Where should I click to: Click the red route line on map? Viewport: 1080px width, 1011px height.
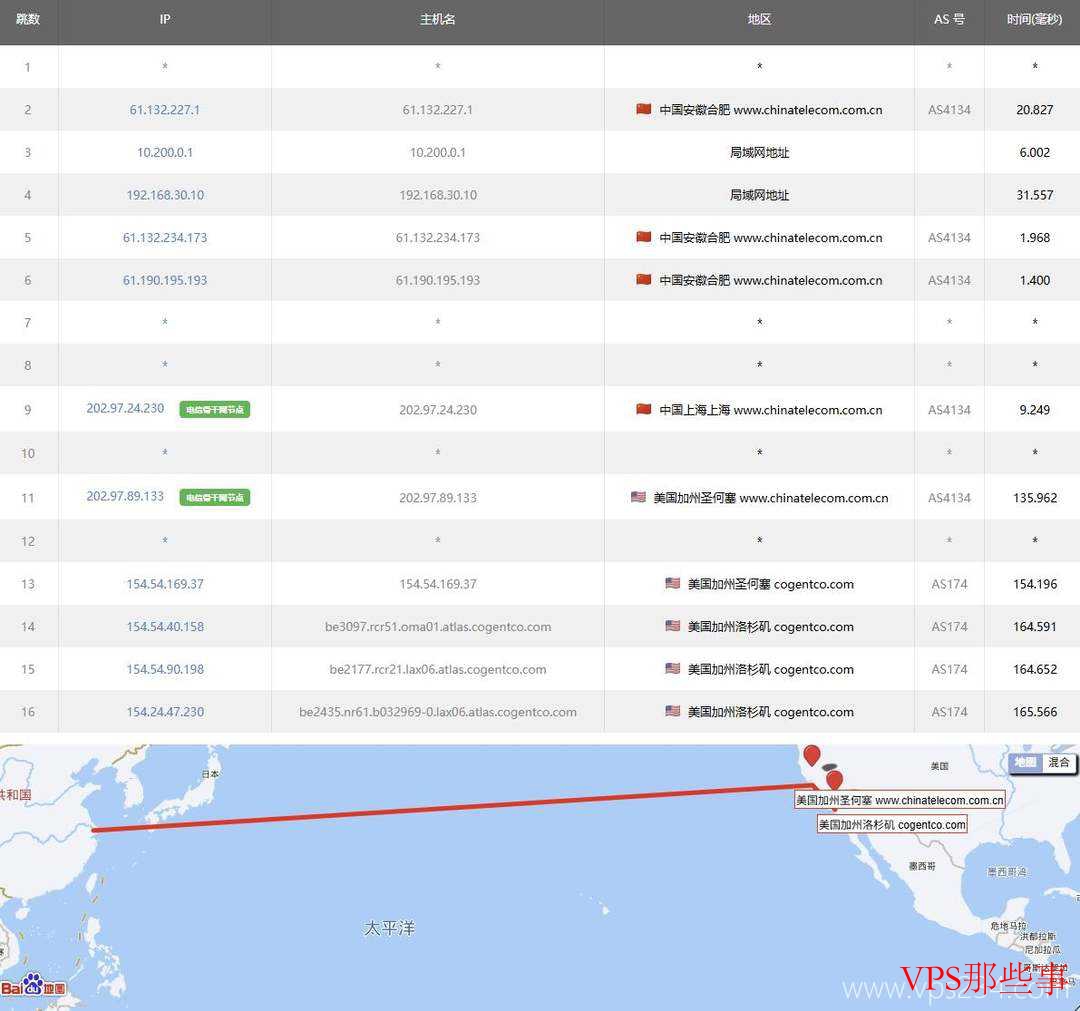455,808
